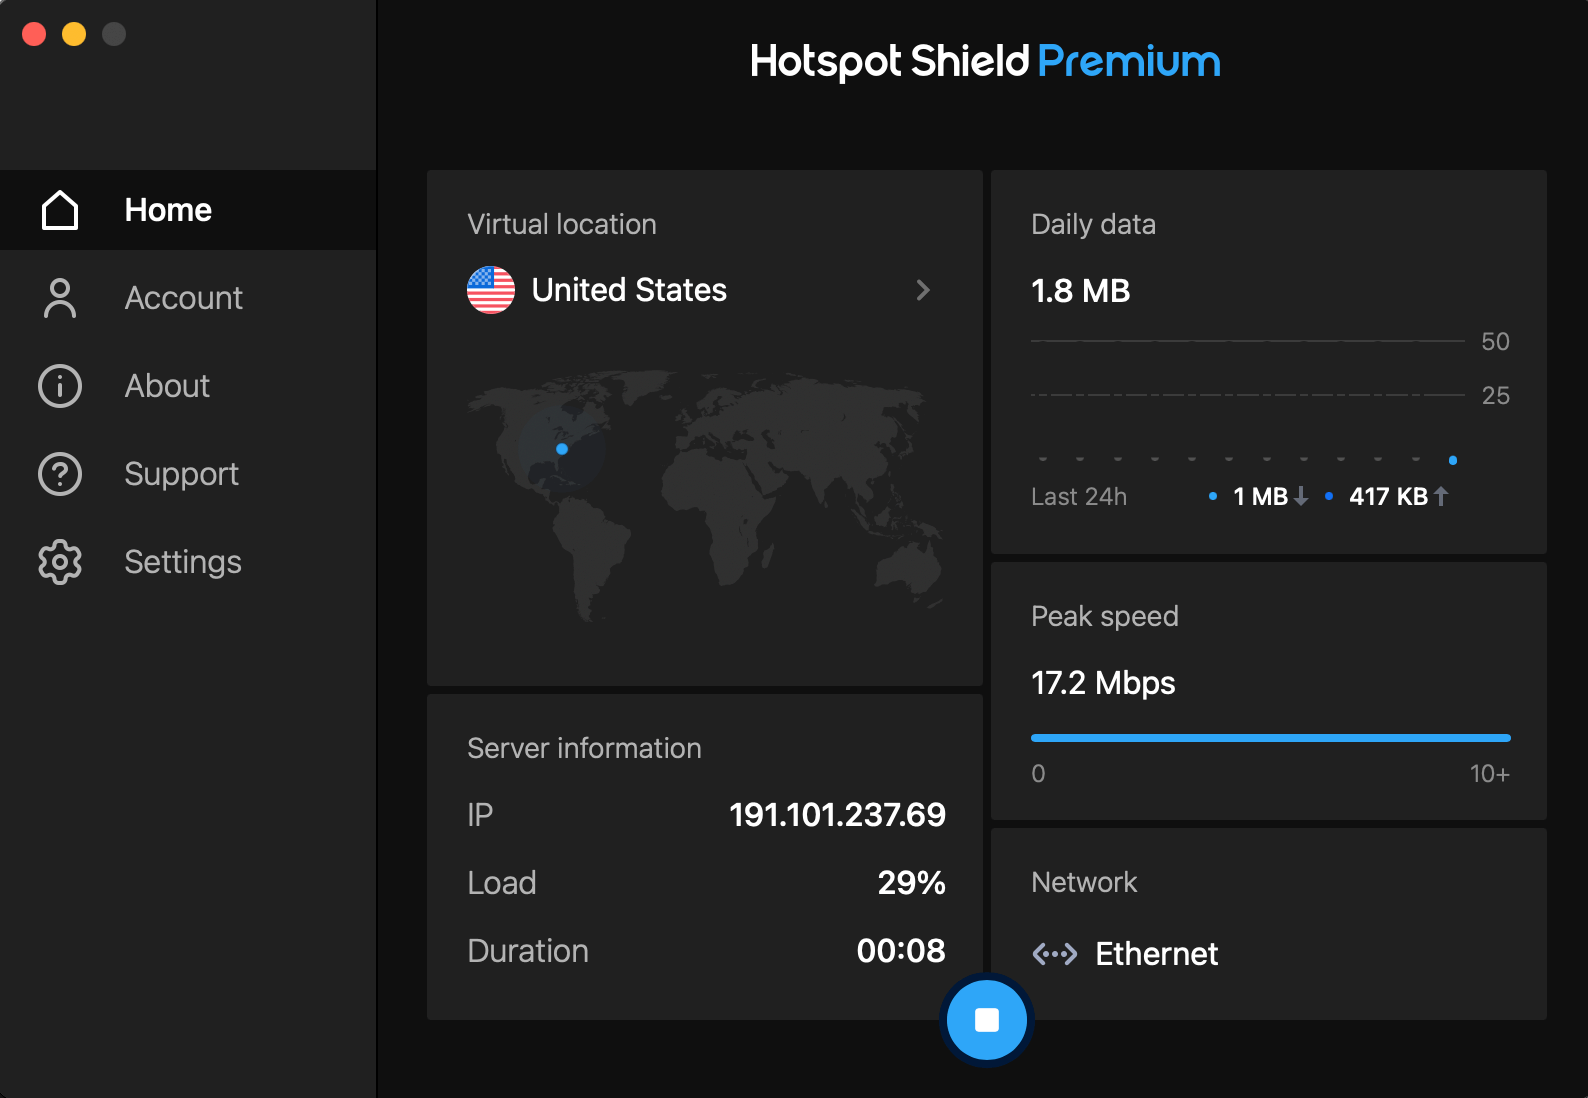Open the Support section

[x=188, y=474]
